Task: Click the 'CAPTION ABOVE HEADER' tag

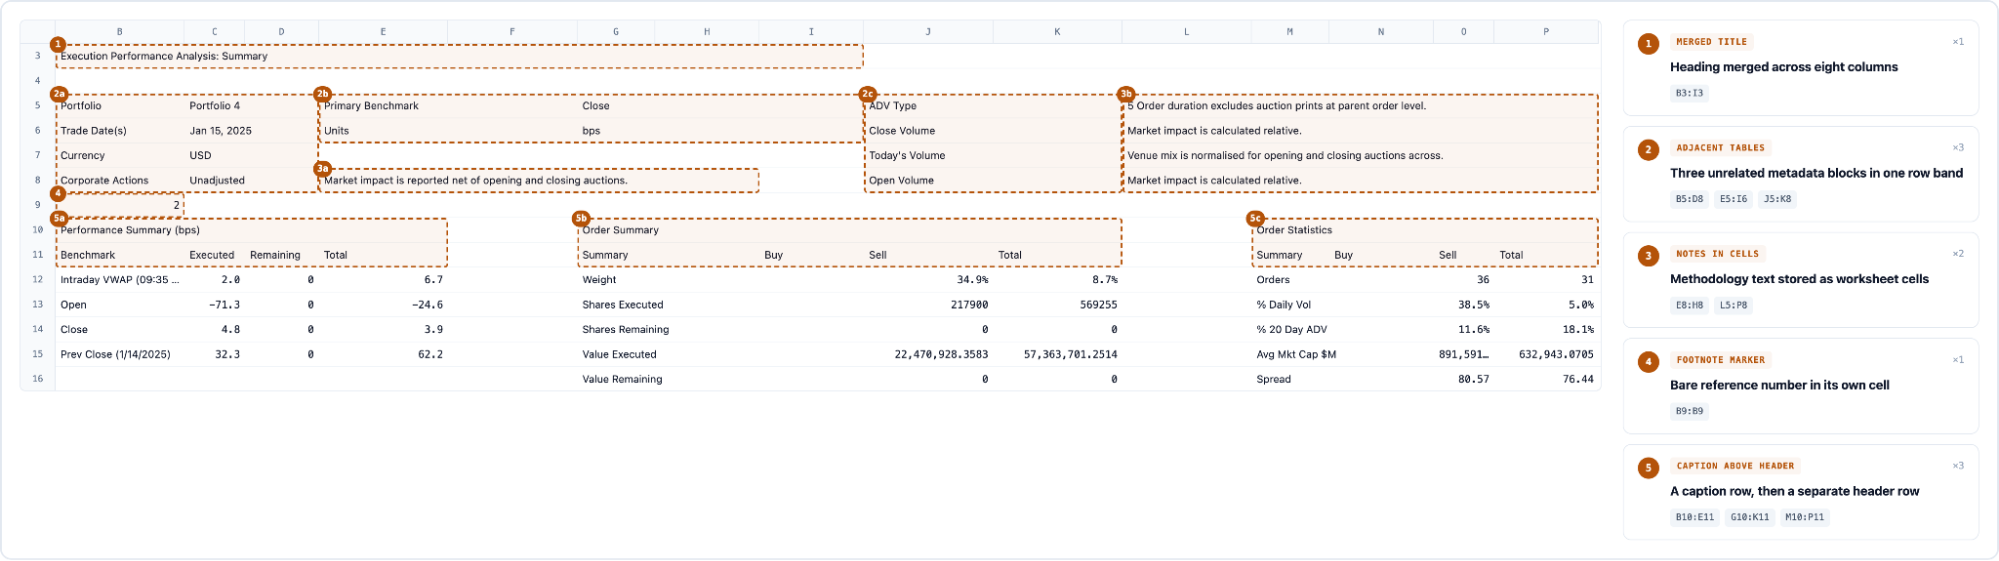Action: [1735, 466]
